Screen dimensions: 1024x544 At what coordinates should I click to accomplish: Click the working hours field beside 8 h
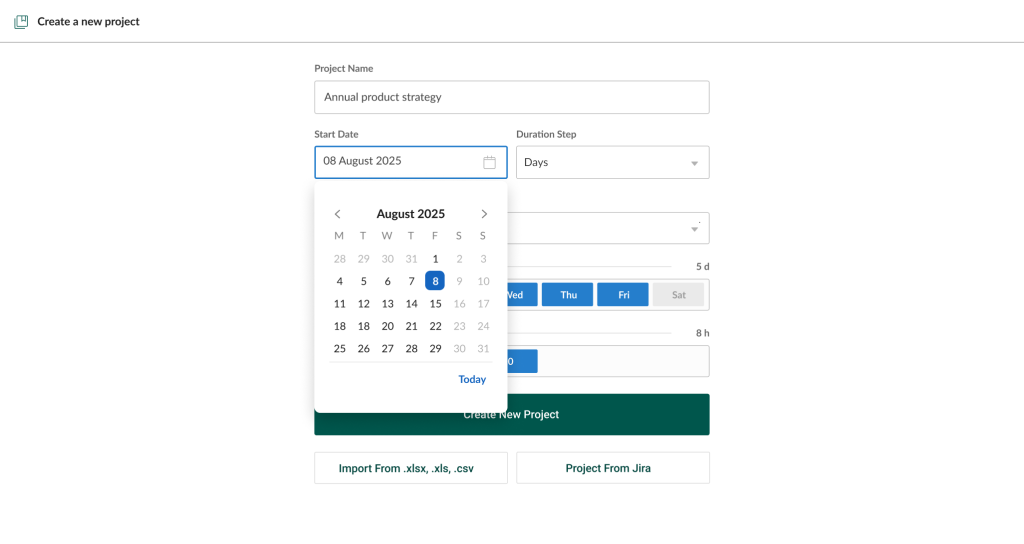point(609,361)
